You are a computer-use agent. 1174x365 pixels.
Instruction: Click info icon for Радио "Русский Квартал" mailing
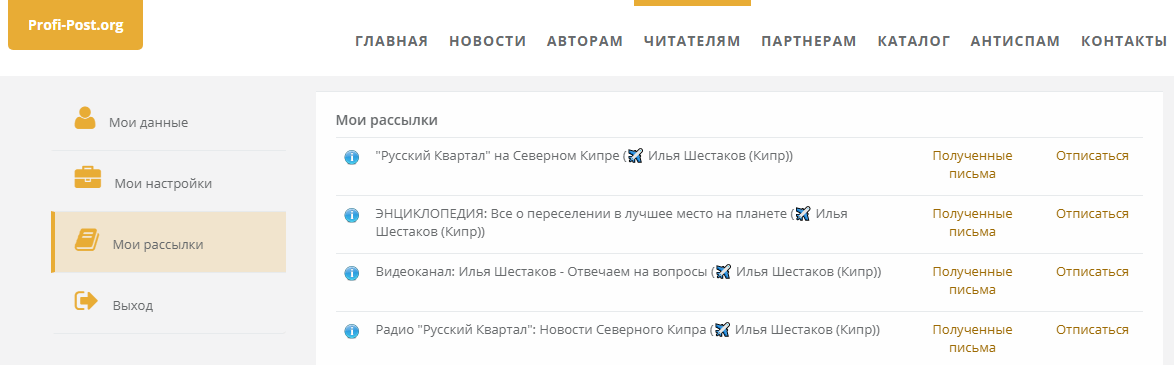point(351,331)
